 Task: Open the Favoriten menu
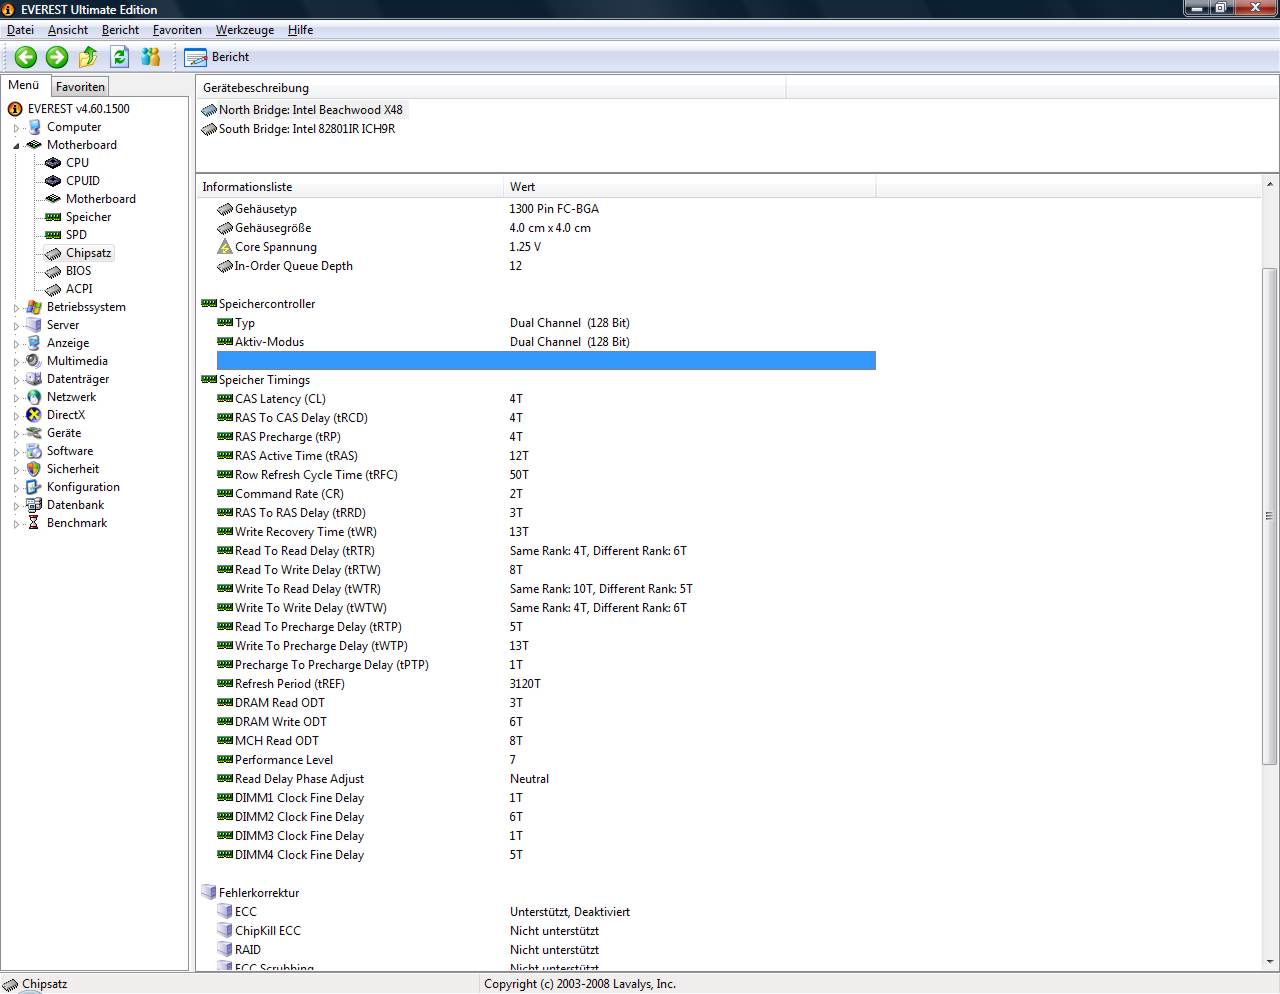(x=177, y=30)
